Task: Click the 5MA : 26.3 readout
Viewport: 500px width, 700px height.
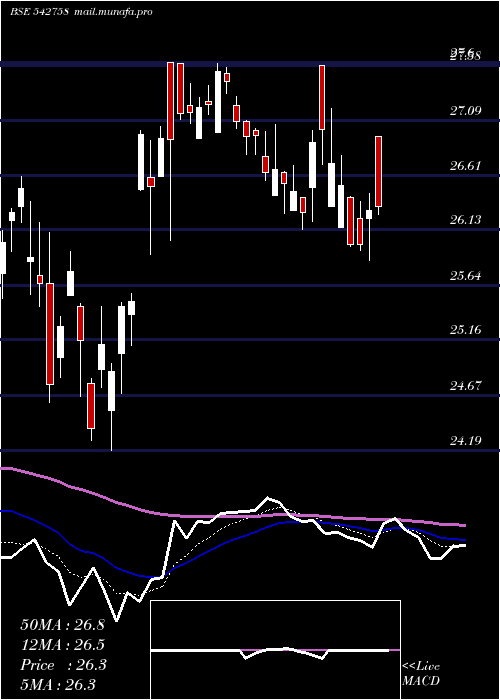Action: [58, 685]
